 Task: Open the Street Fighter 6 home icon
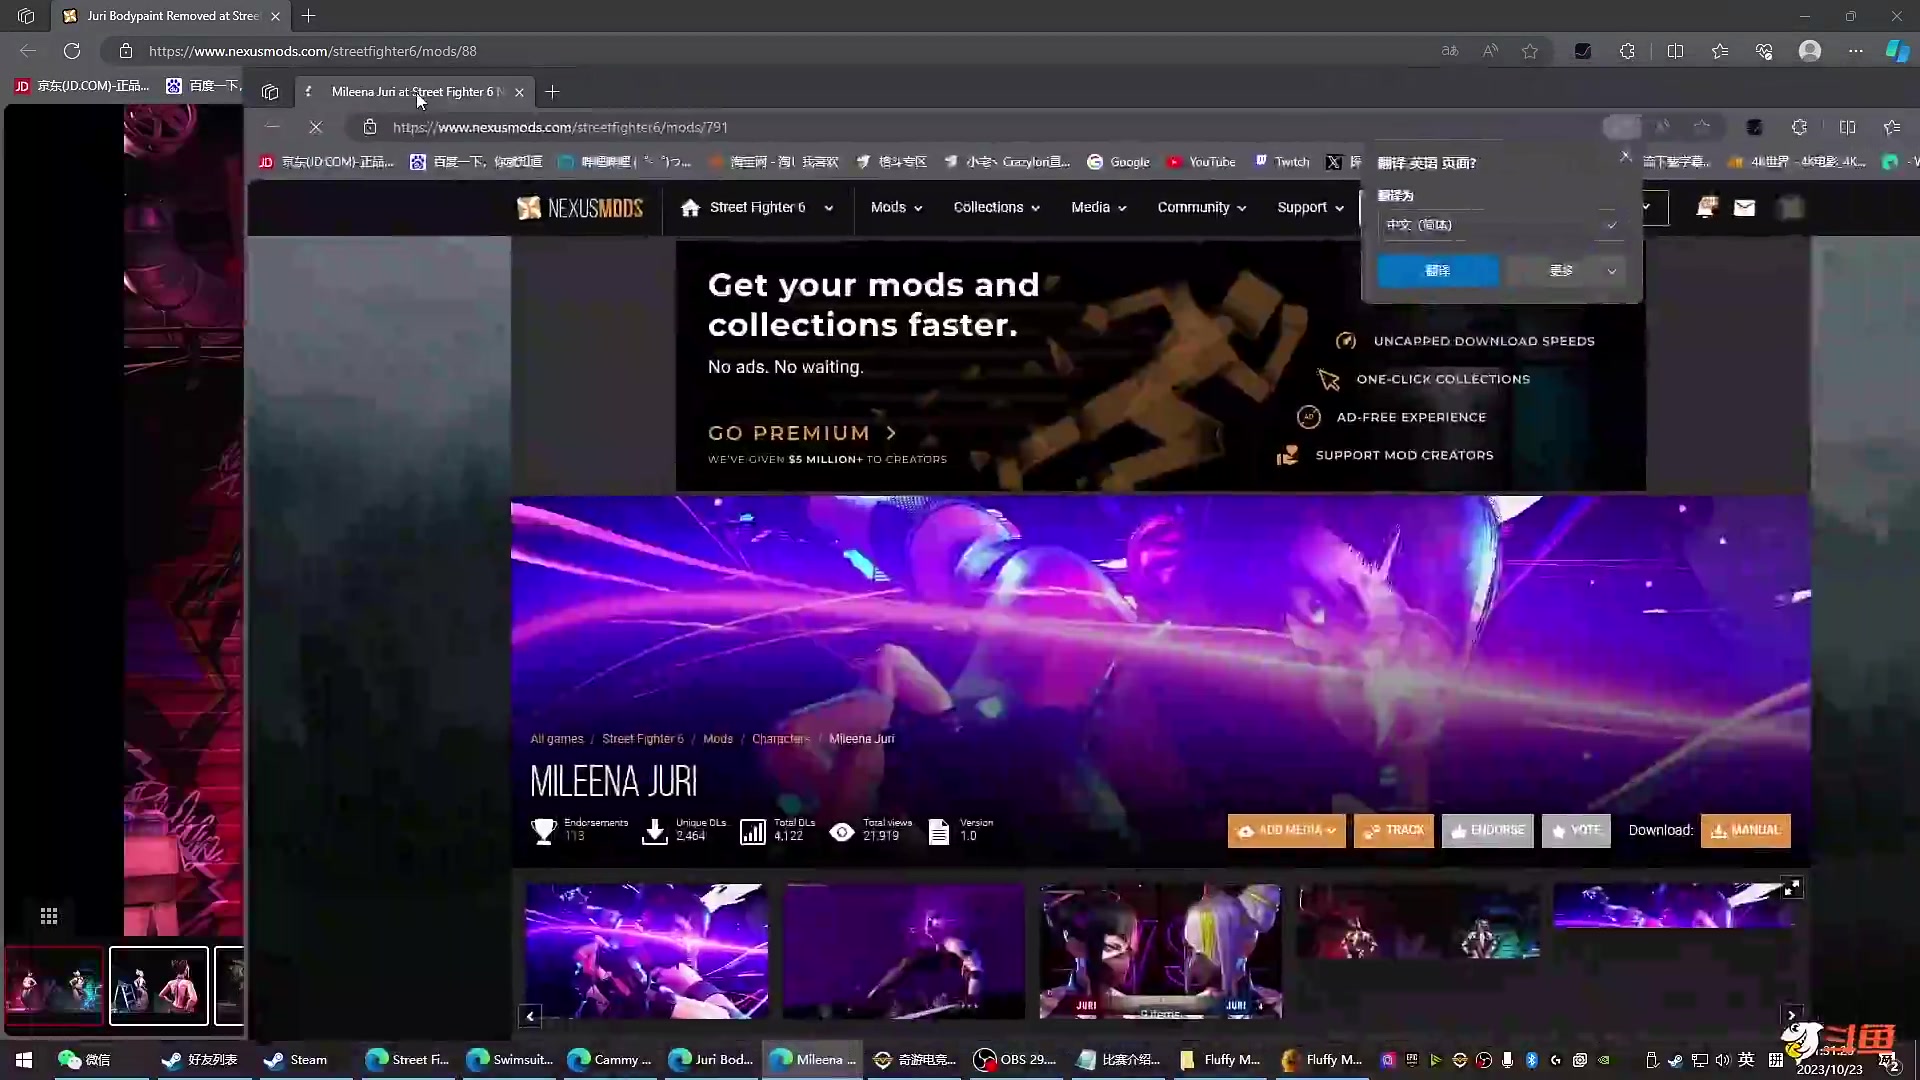pyautogui.click(x=690, y=208)
